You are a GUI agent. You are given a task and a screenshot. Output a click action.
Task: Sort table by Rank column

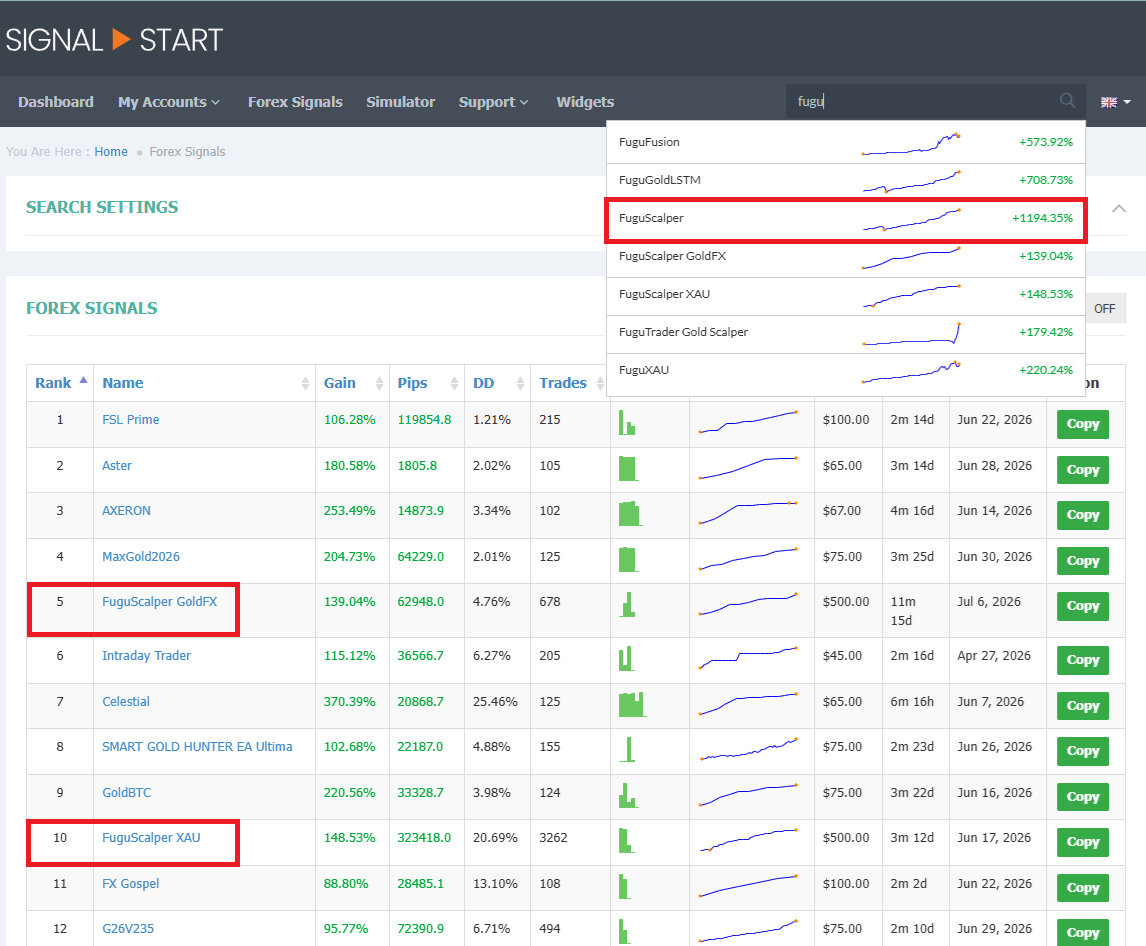coord(60,383)
